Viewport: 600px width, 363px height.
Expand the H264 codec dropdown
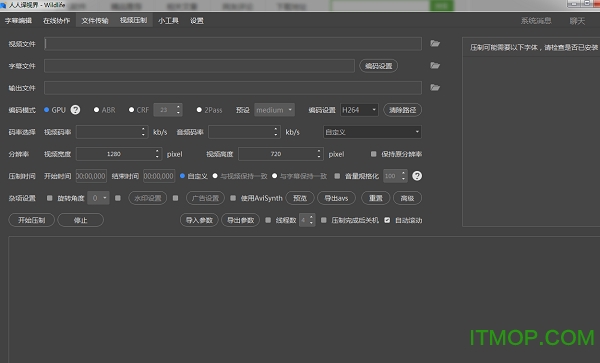[x=359, y=110]
